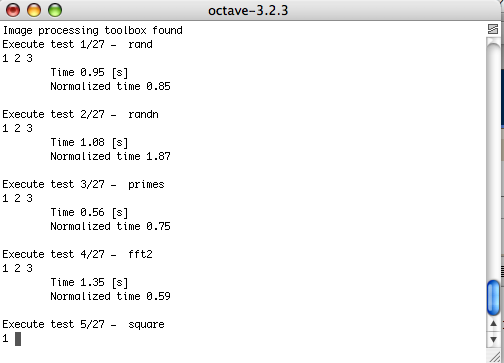This screenshot has height=363, width=504.
Task: Click the 'Execute test 1/27 - rand' line
Action: click(x=78, y=44)
